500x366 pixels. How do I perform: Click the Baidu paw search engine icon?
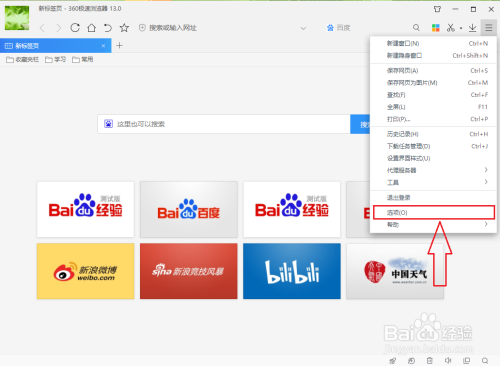click(x=330, y=28)
